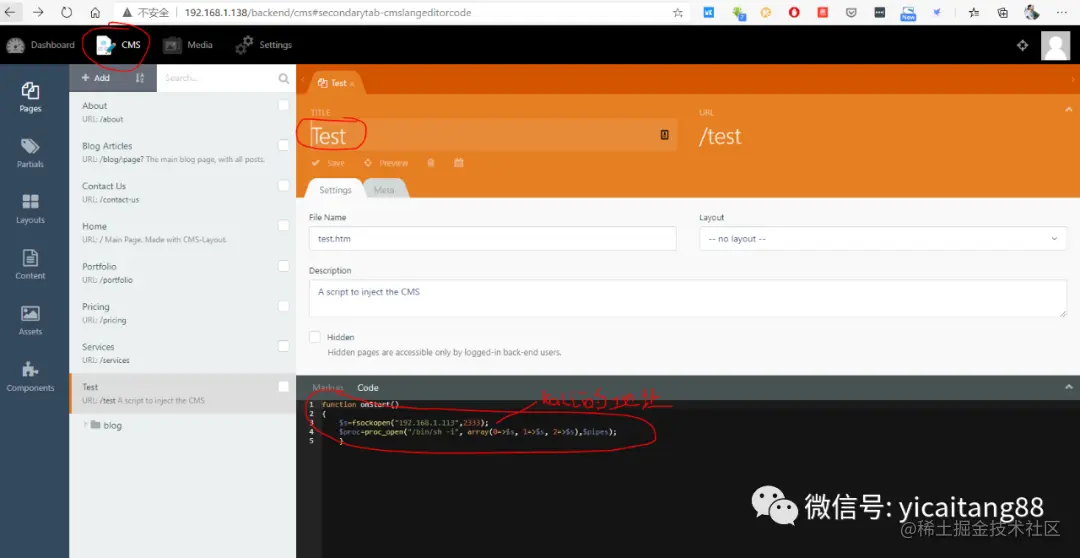This screenshot has height=558, width=1080.
Task: Open the backend Settings menu
Action: click(264, 45)
